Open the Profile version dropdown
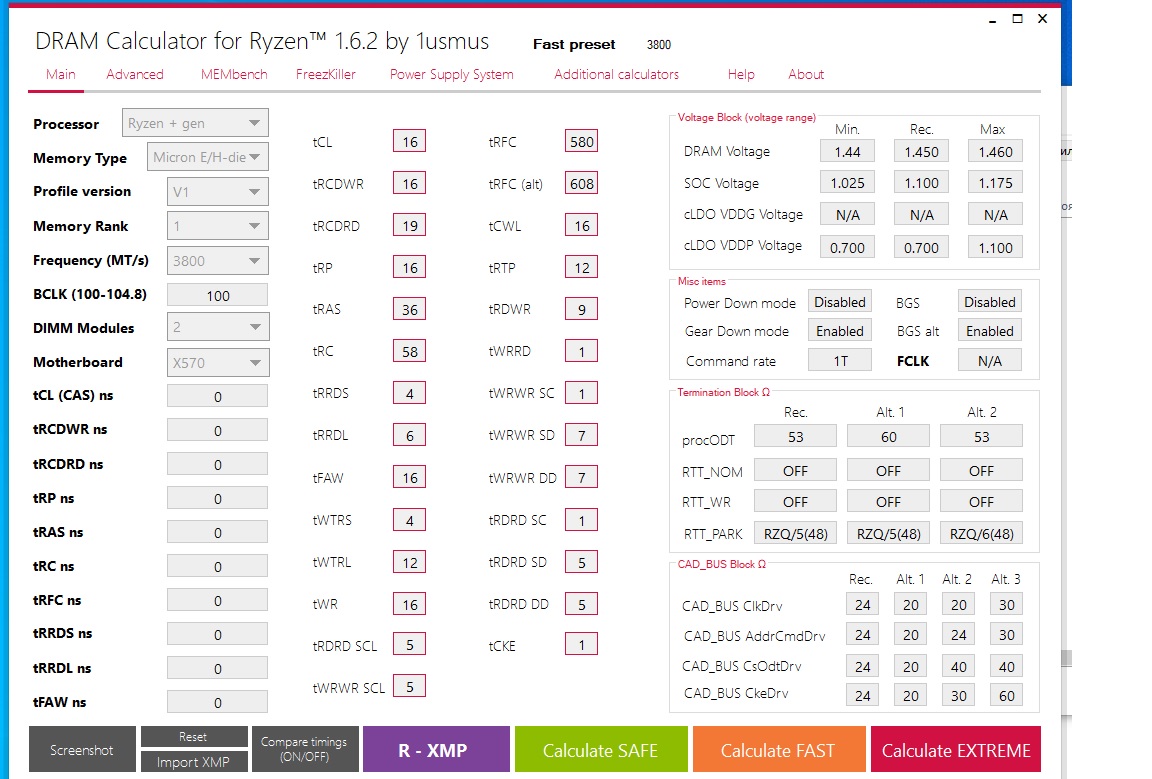Viewport: 1152px width, 779px height. (x=217, y=192)
